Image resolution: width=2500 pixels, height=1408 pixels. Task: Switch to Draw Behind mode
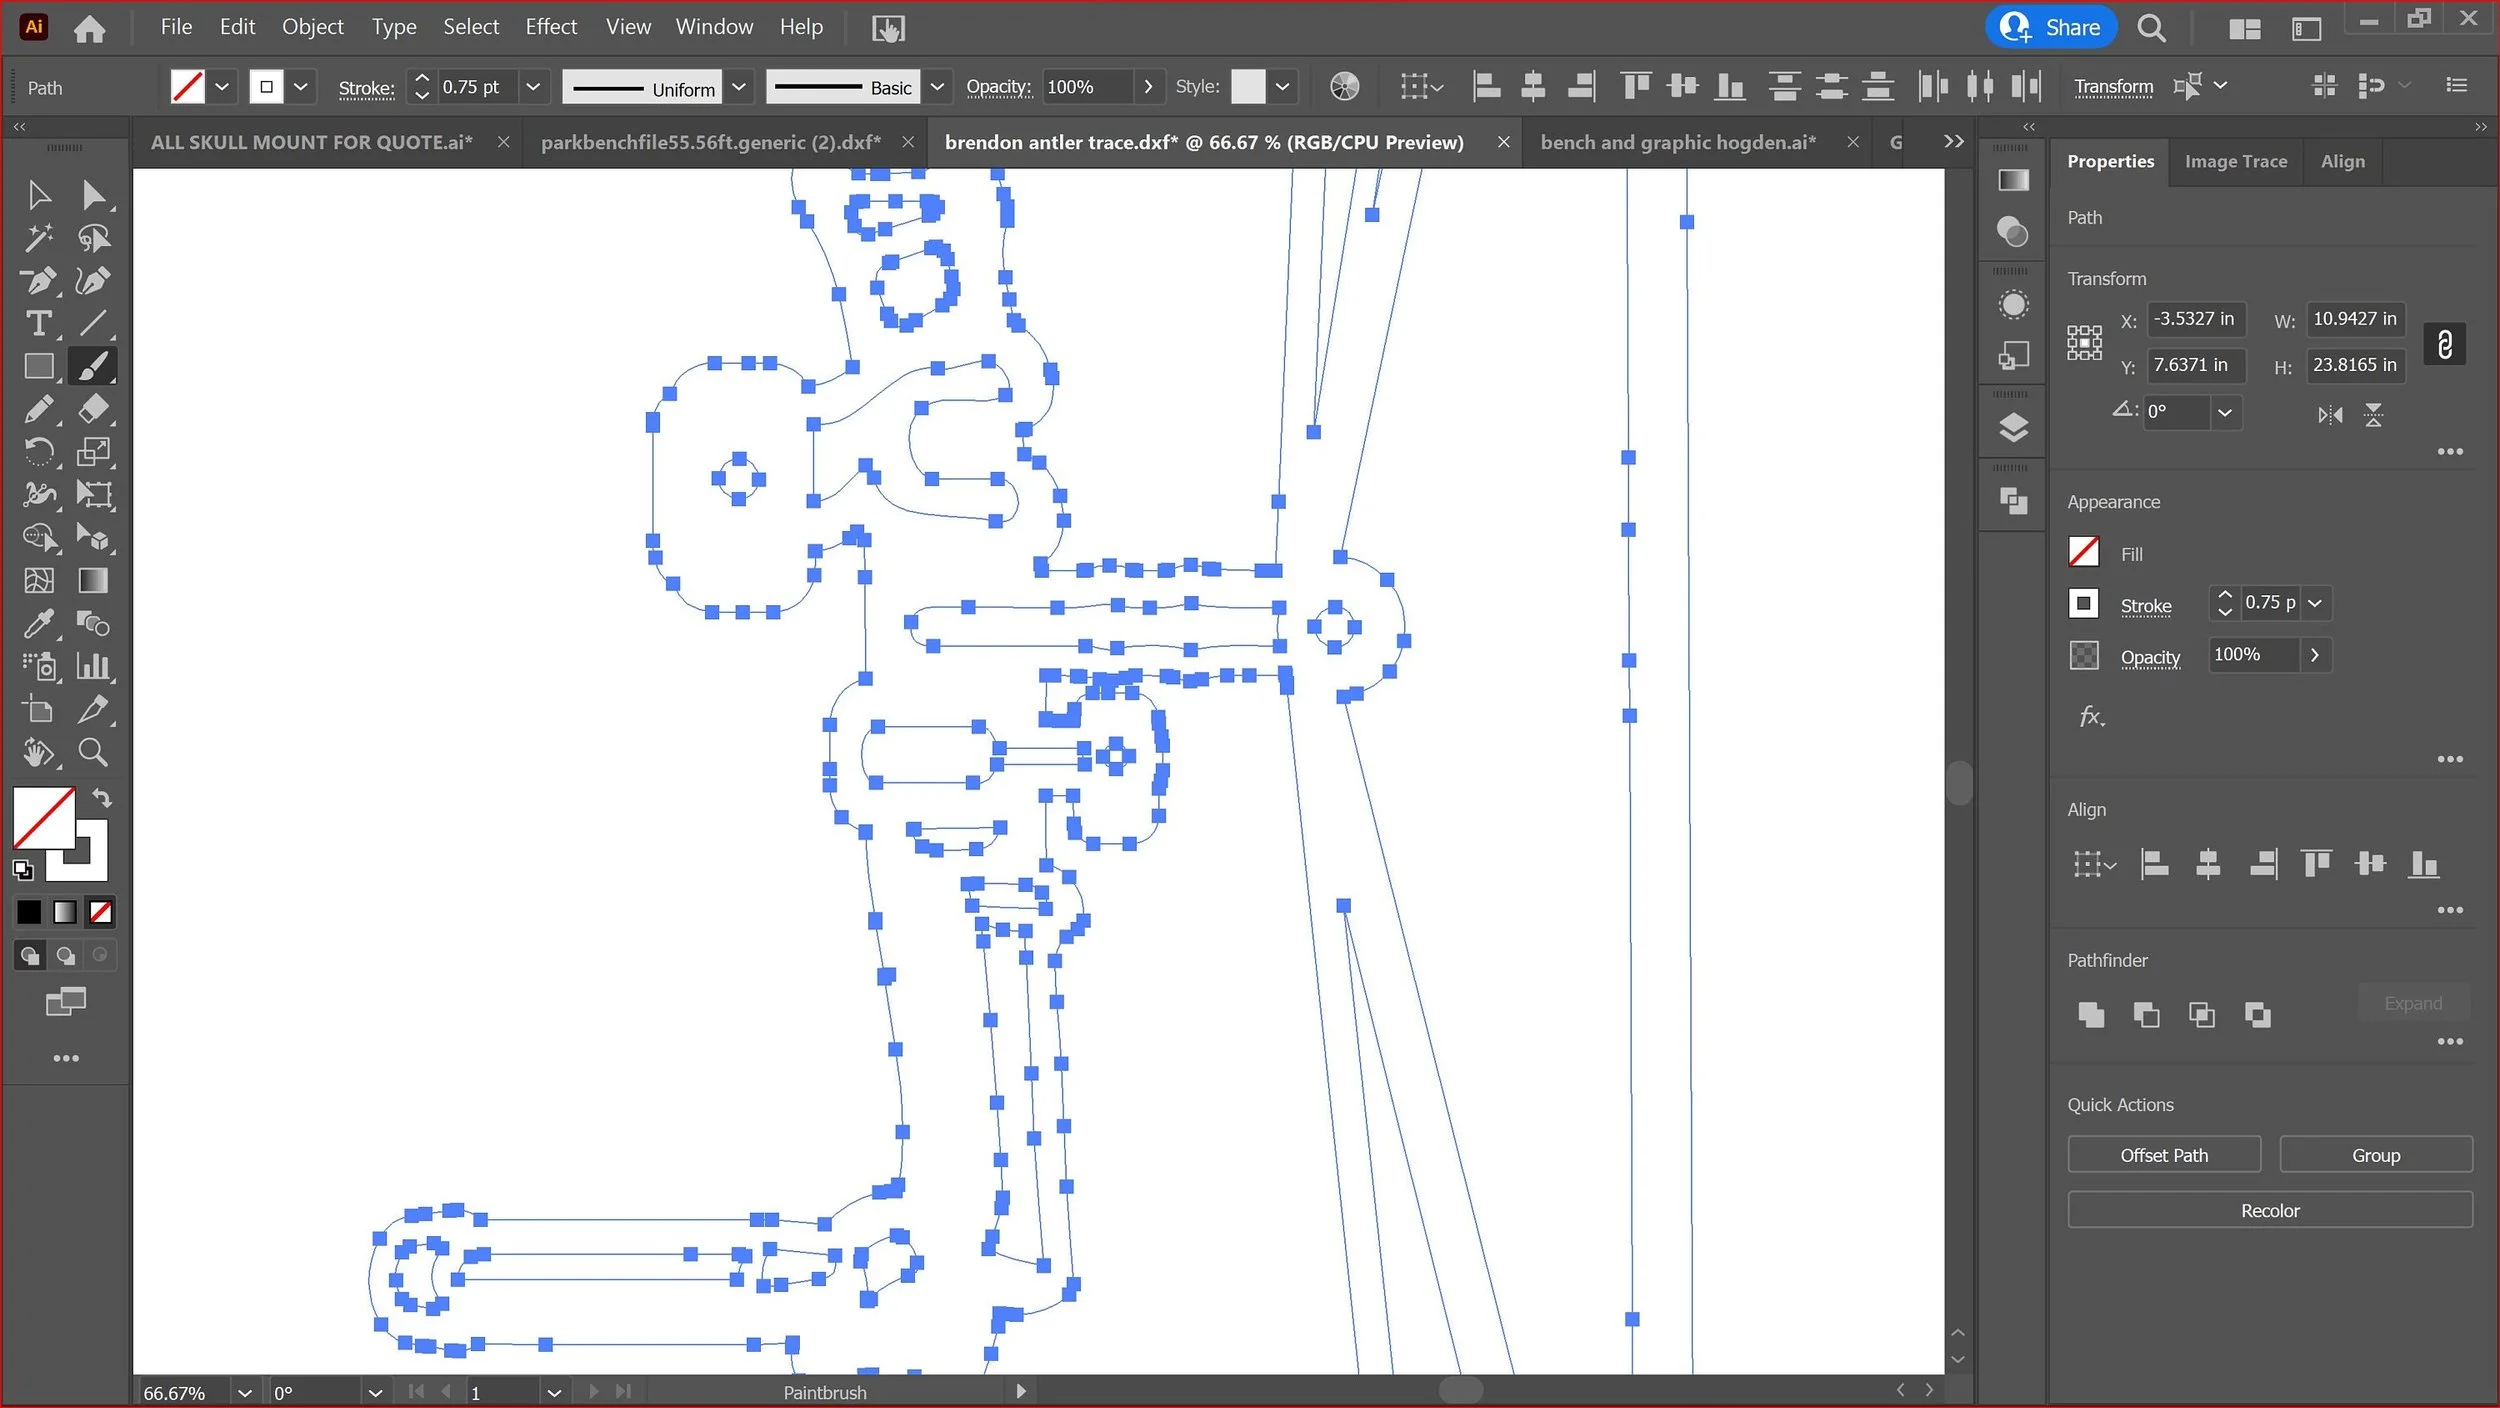(x=65, y=956)
